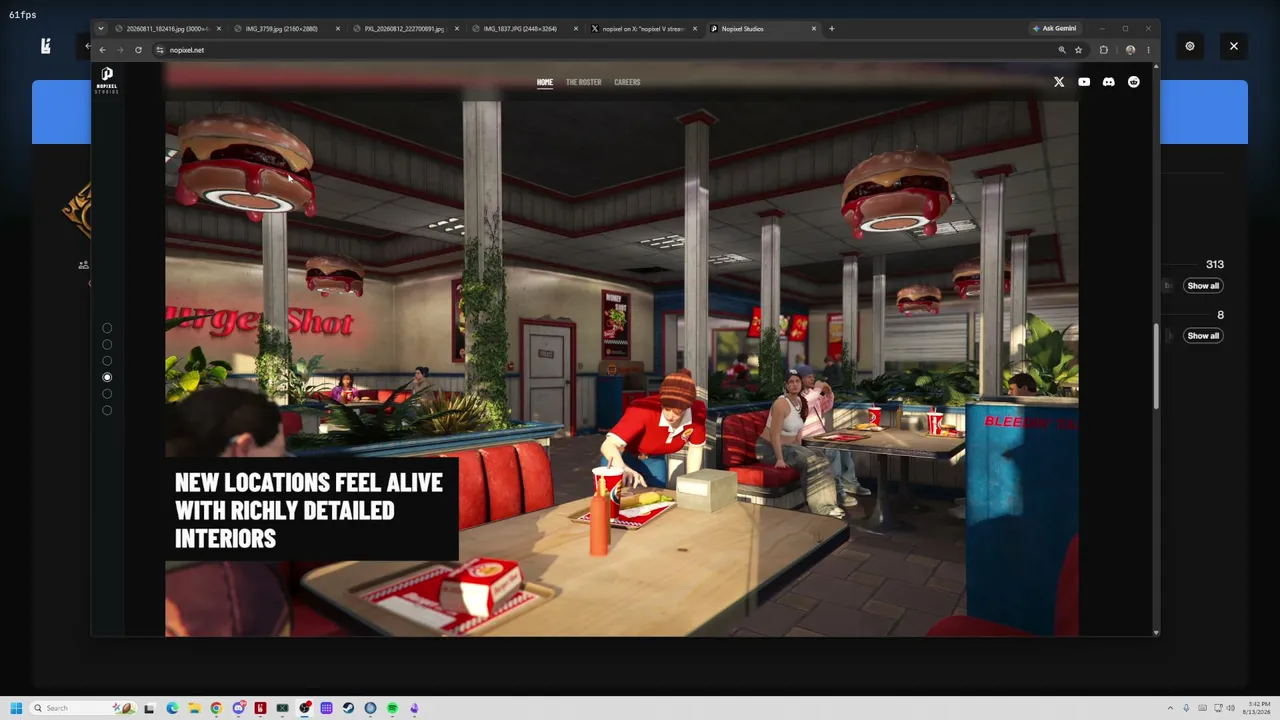Select the sixth slide indicator dot
Image resolution: width=1280 pixels, height=720 pixels.
[x=107, y=410]
